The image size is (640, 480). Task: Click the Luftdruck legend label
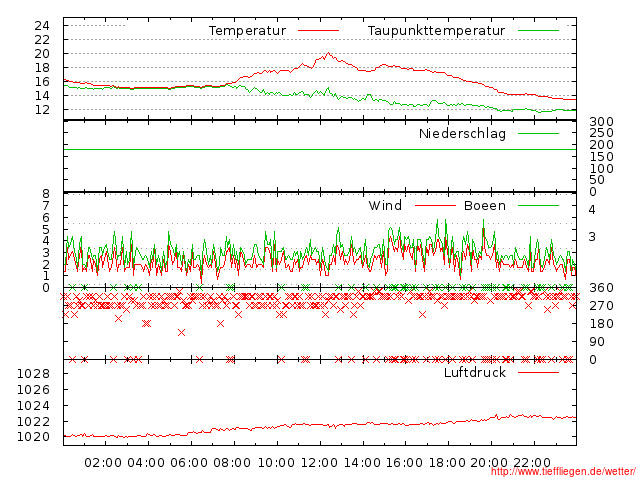[475, 372]
